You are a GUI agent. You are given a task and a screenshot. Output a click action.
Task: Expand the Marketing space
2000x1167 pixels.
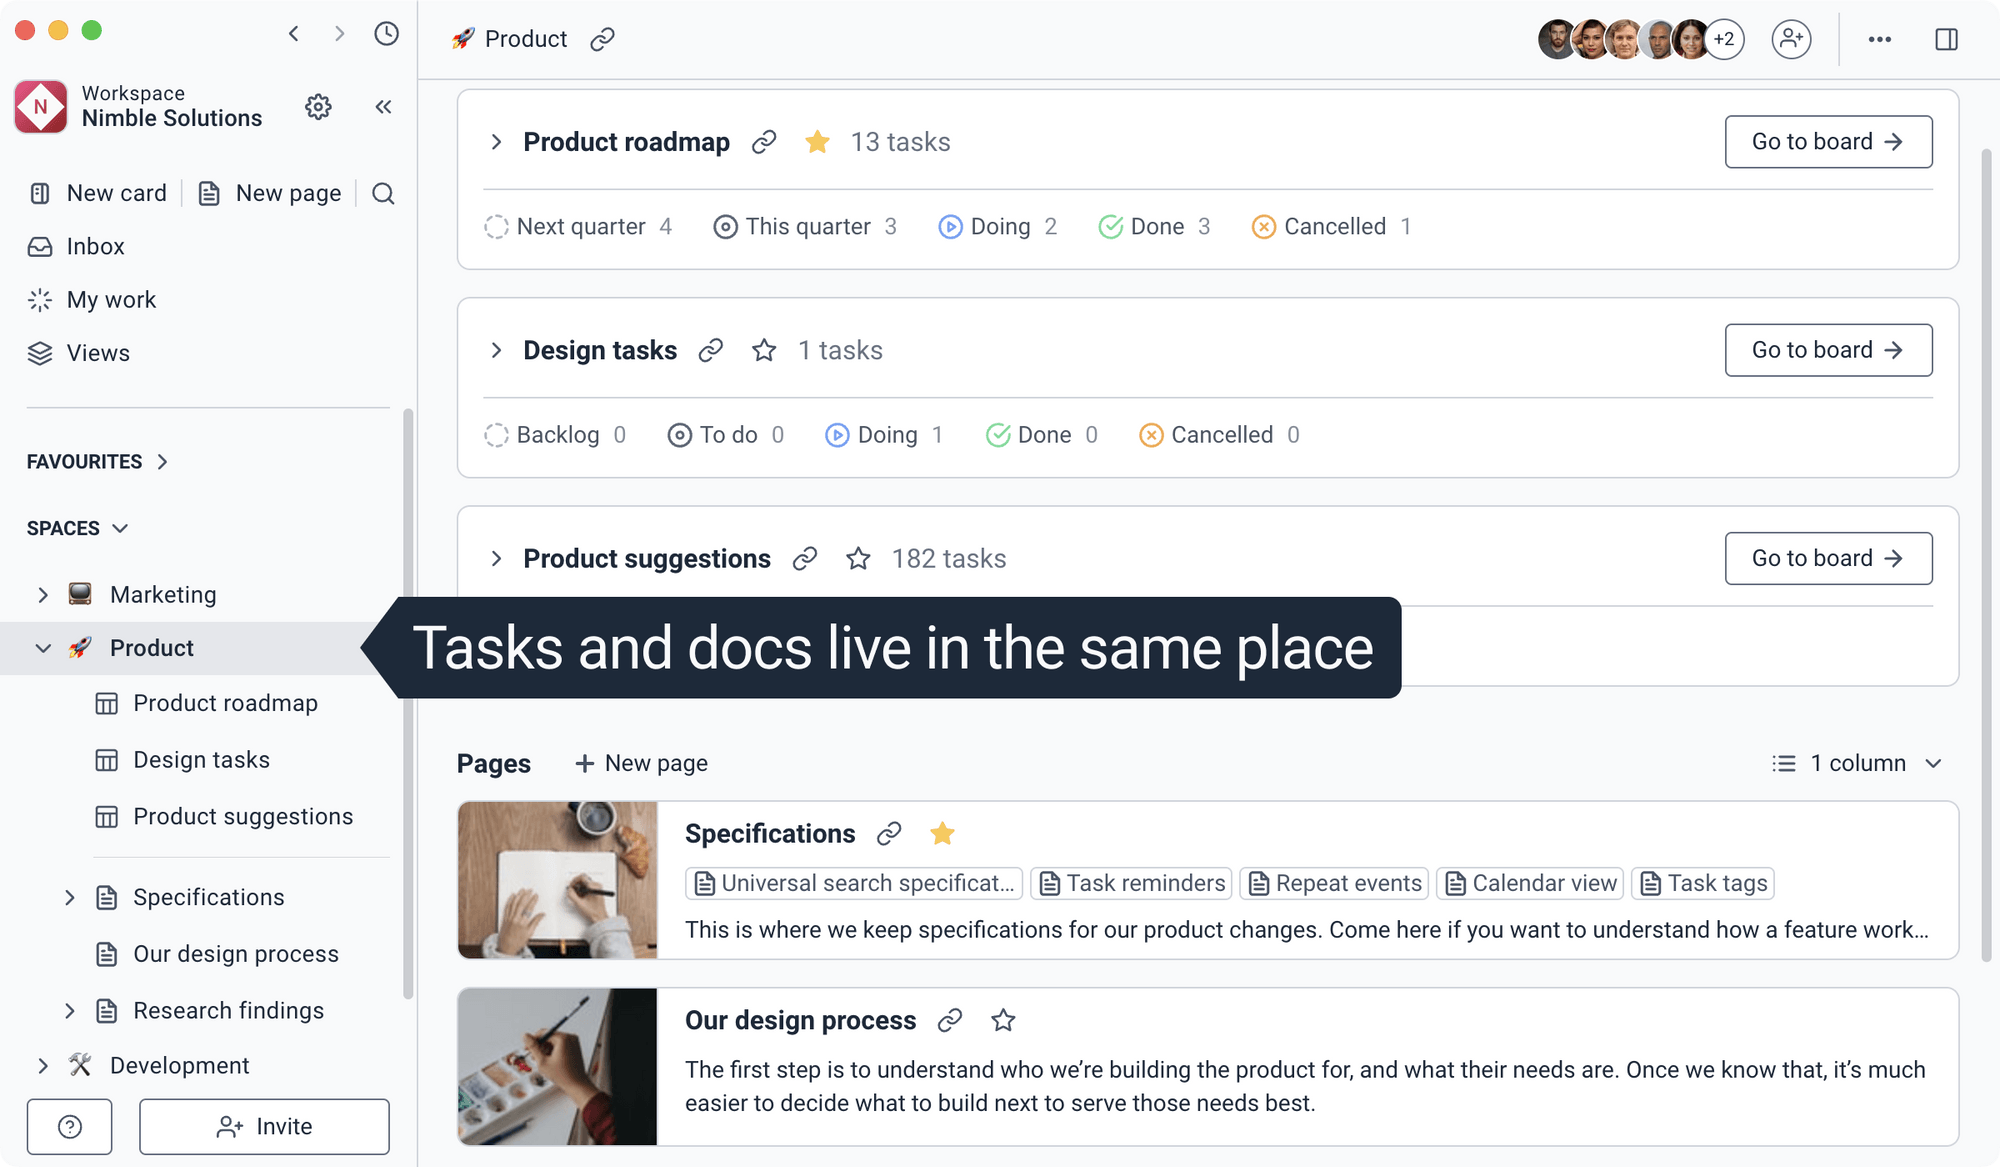(x=44, y=594)
